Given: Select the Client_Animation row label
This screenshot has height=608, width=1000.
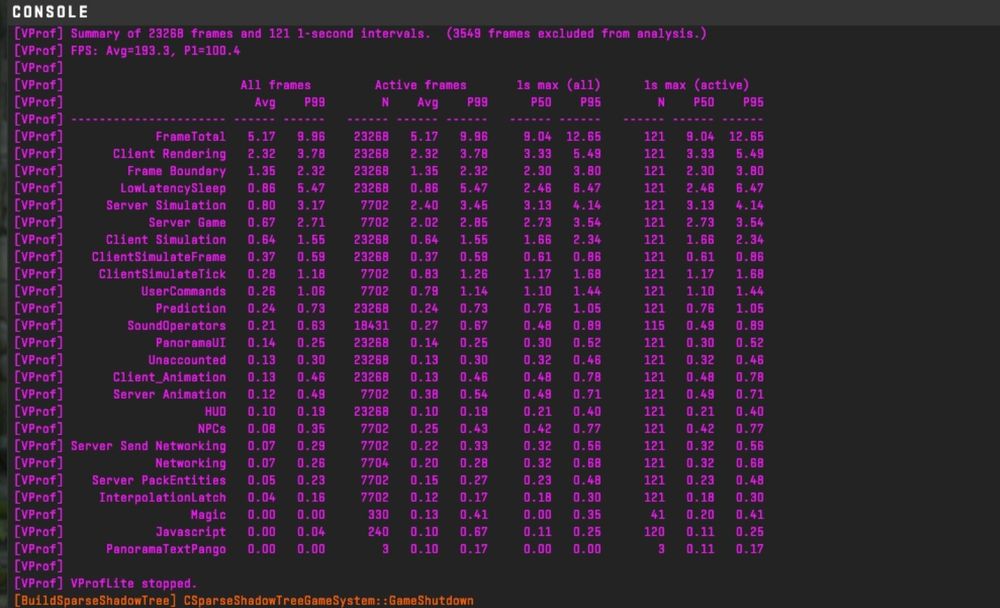Looking at the screenshot, I should [x=169, y=378].
